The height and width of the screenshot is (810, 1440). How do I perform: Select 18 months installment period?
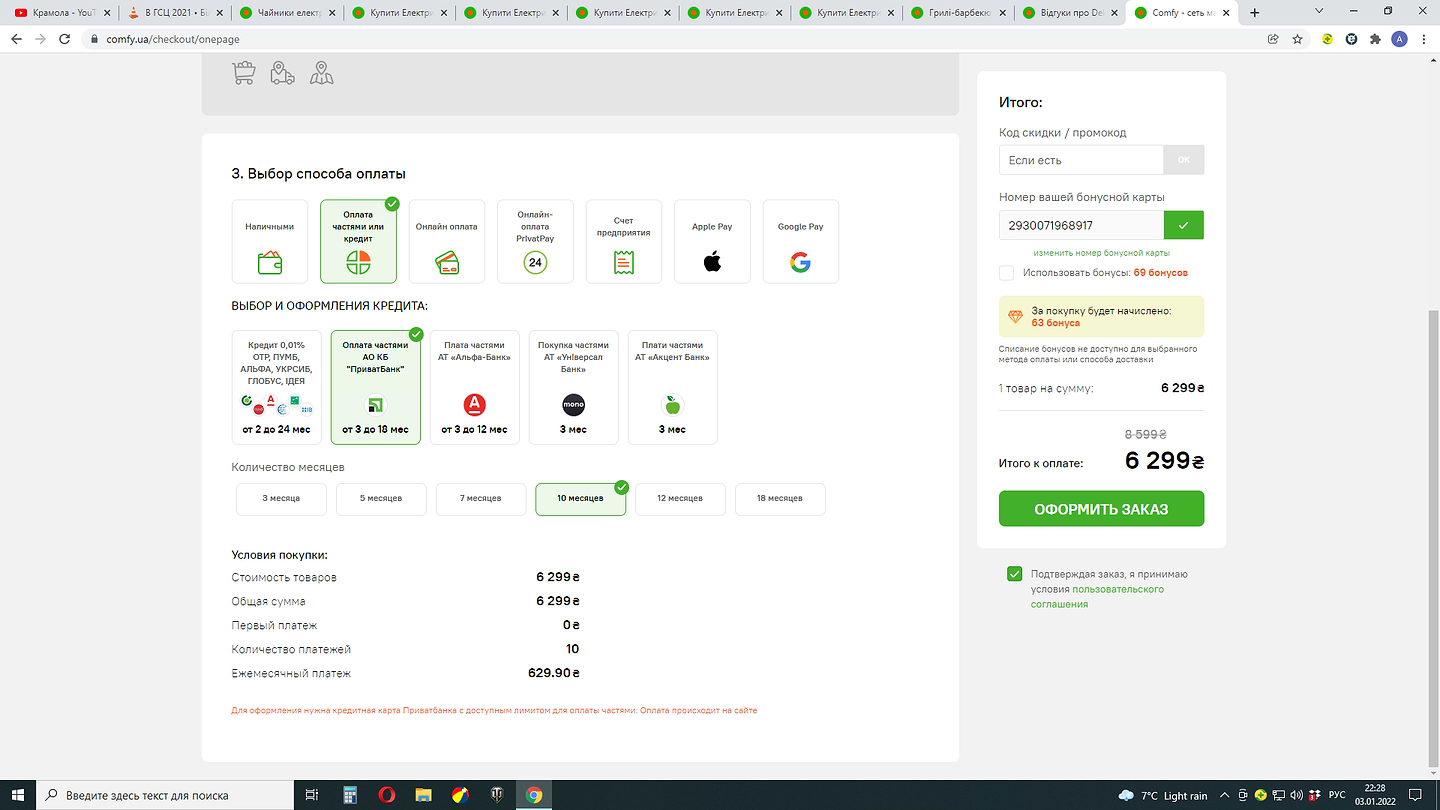pos(780,499)
